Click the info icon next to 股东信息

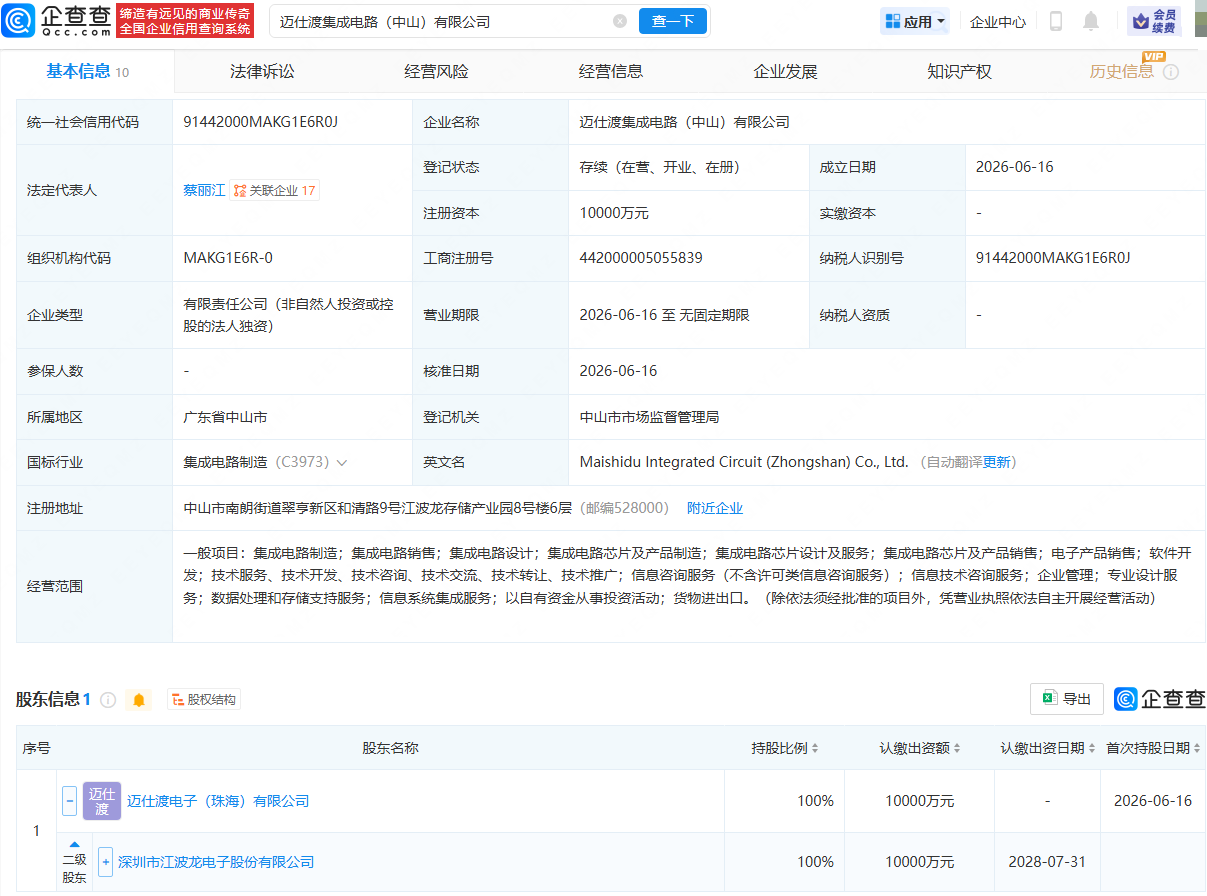108,700
